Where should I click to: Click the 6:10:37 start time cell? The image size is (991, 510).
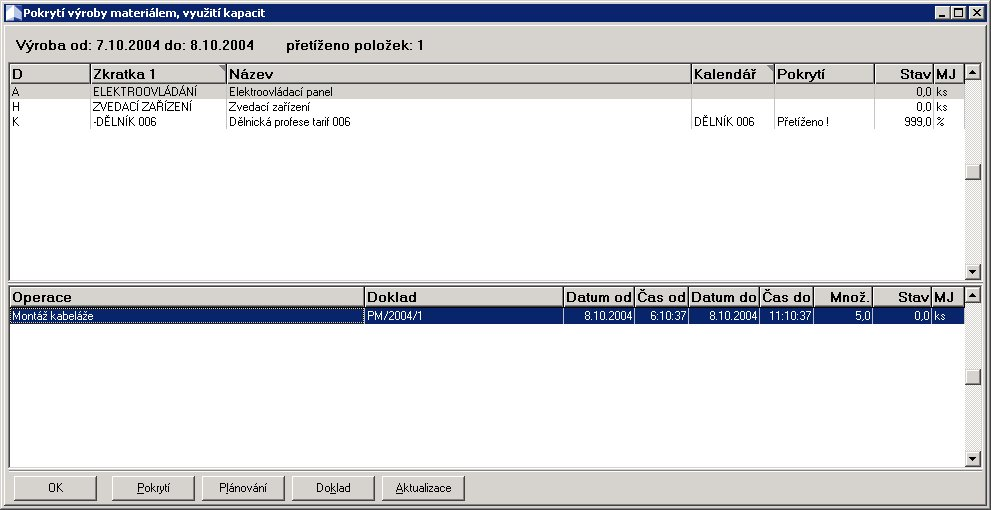pos(662,316)
